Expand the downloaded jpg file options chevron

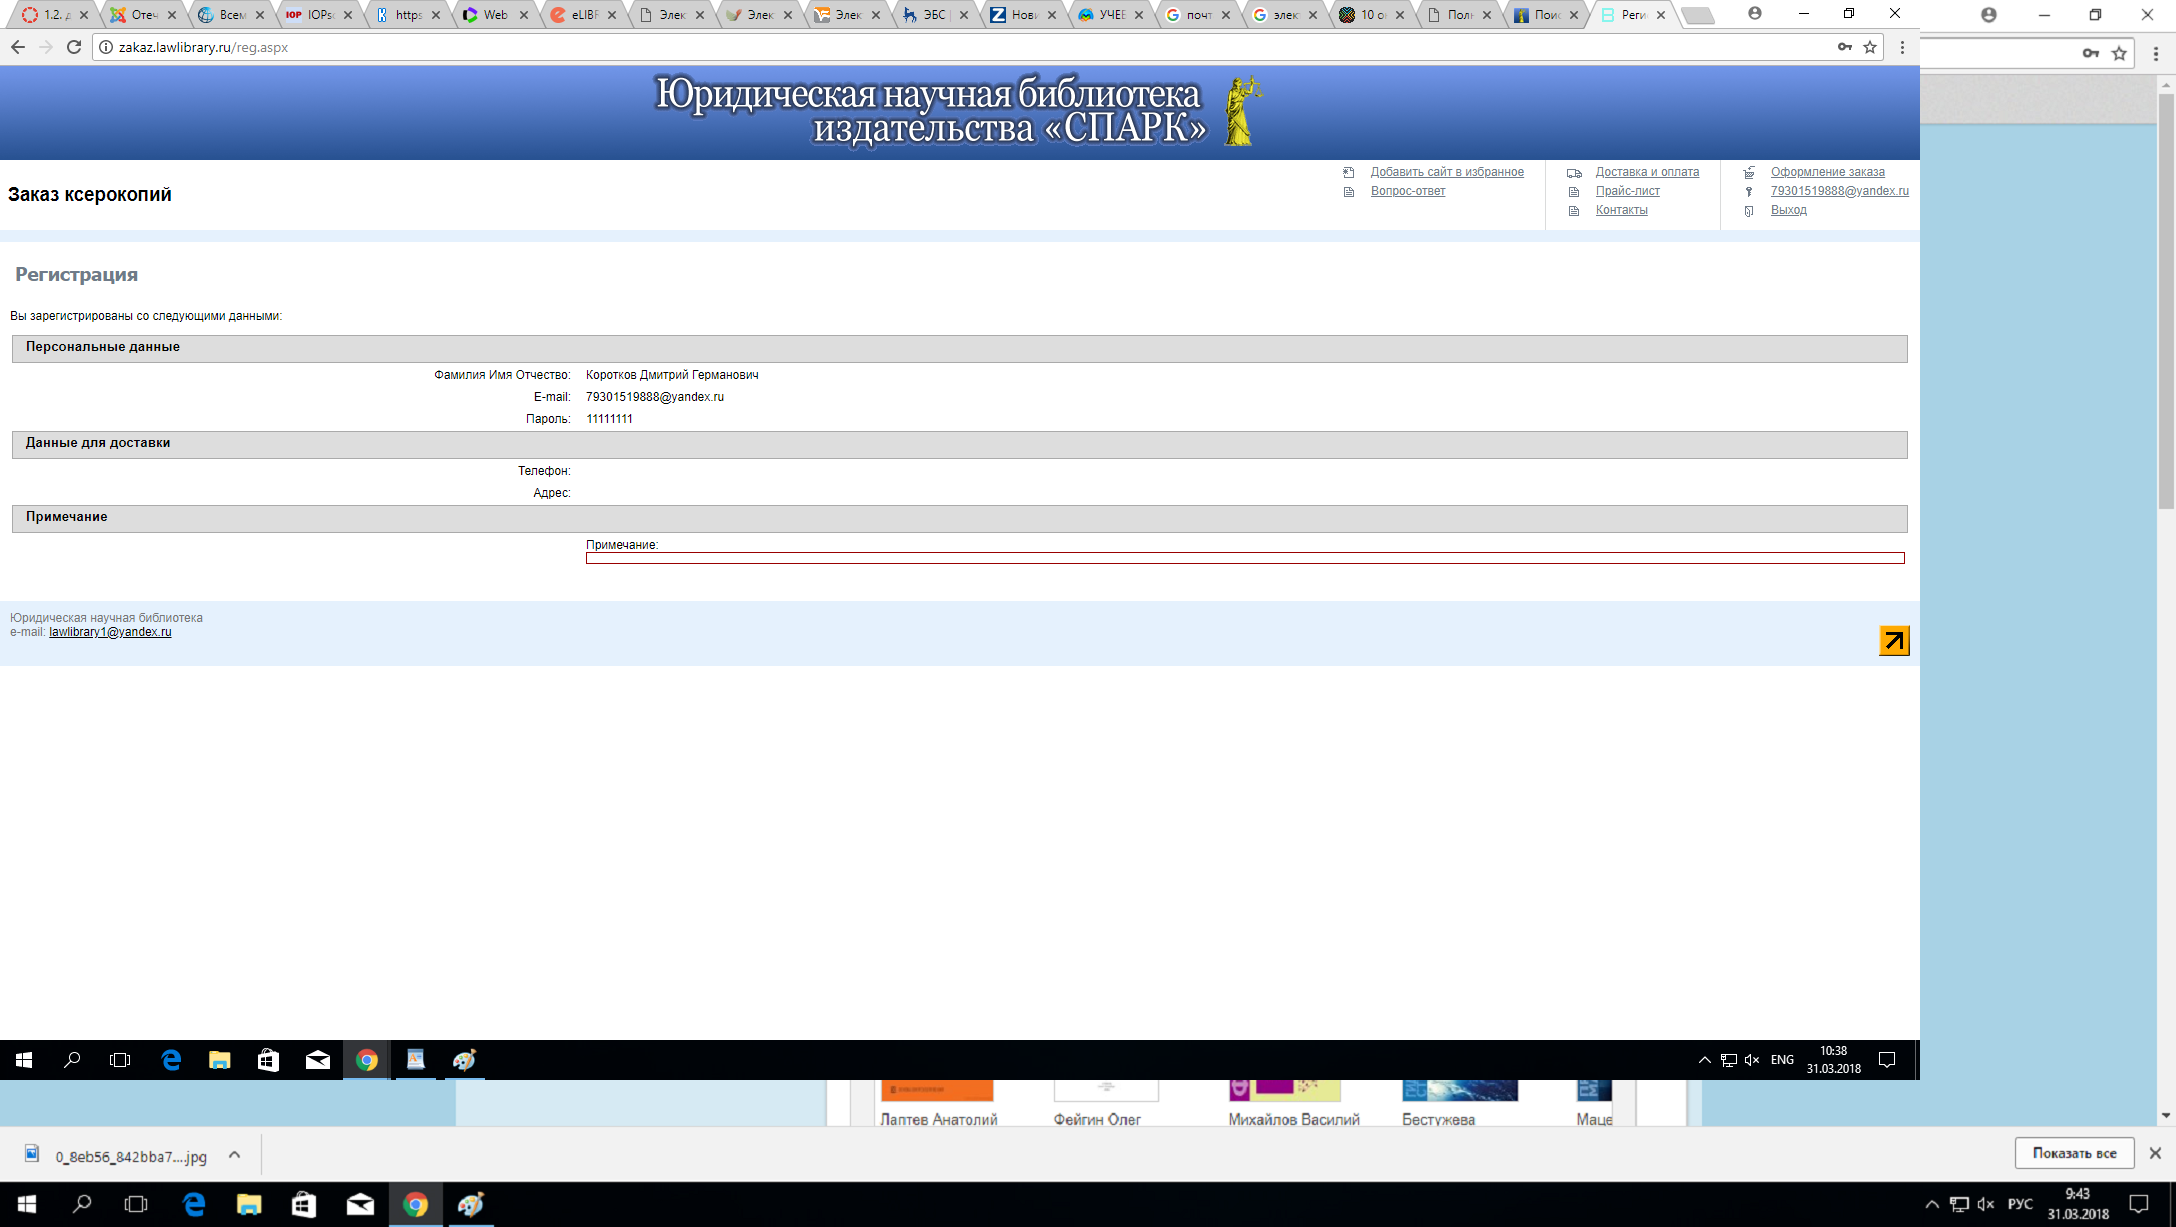234,1155
